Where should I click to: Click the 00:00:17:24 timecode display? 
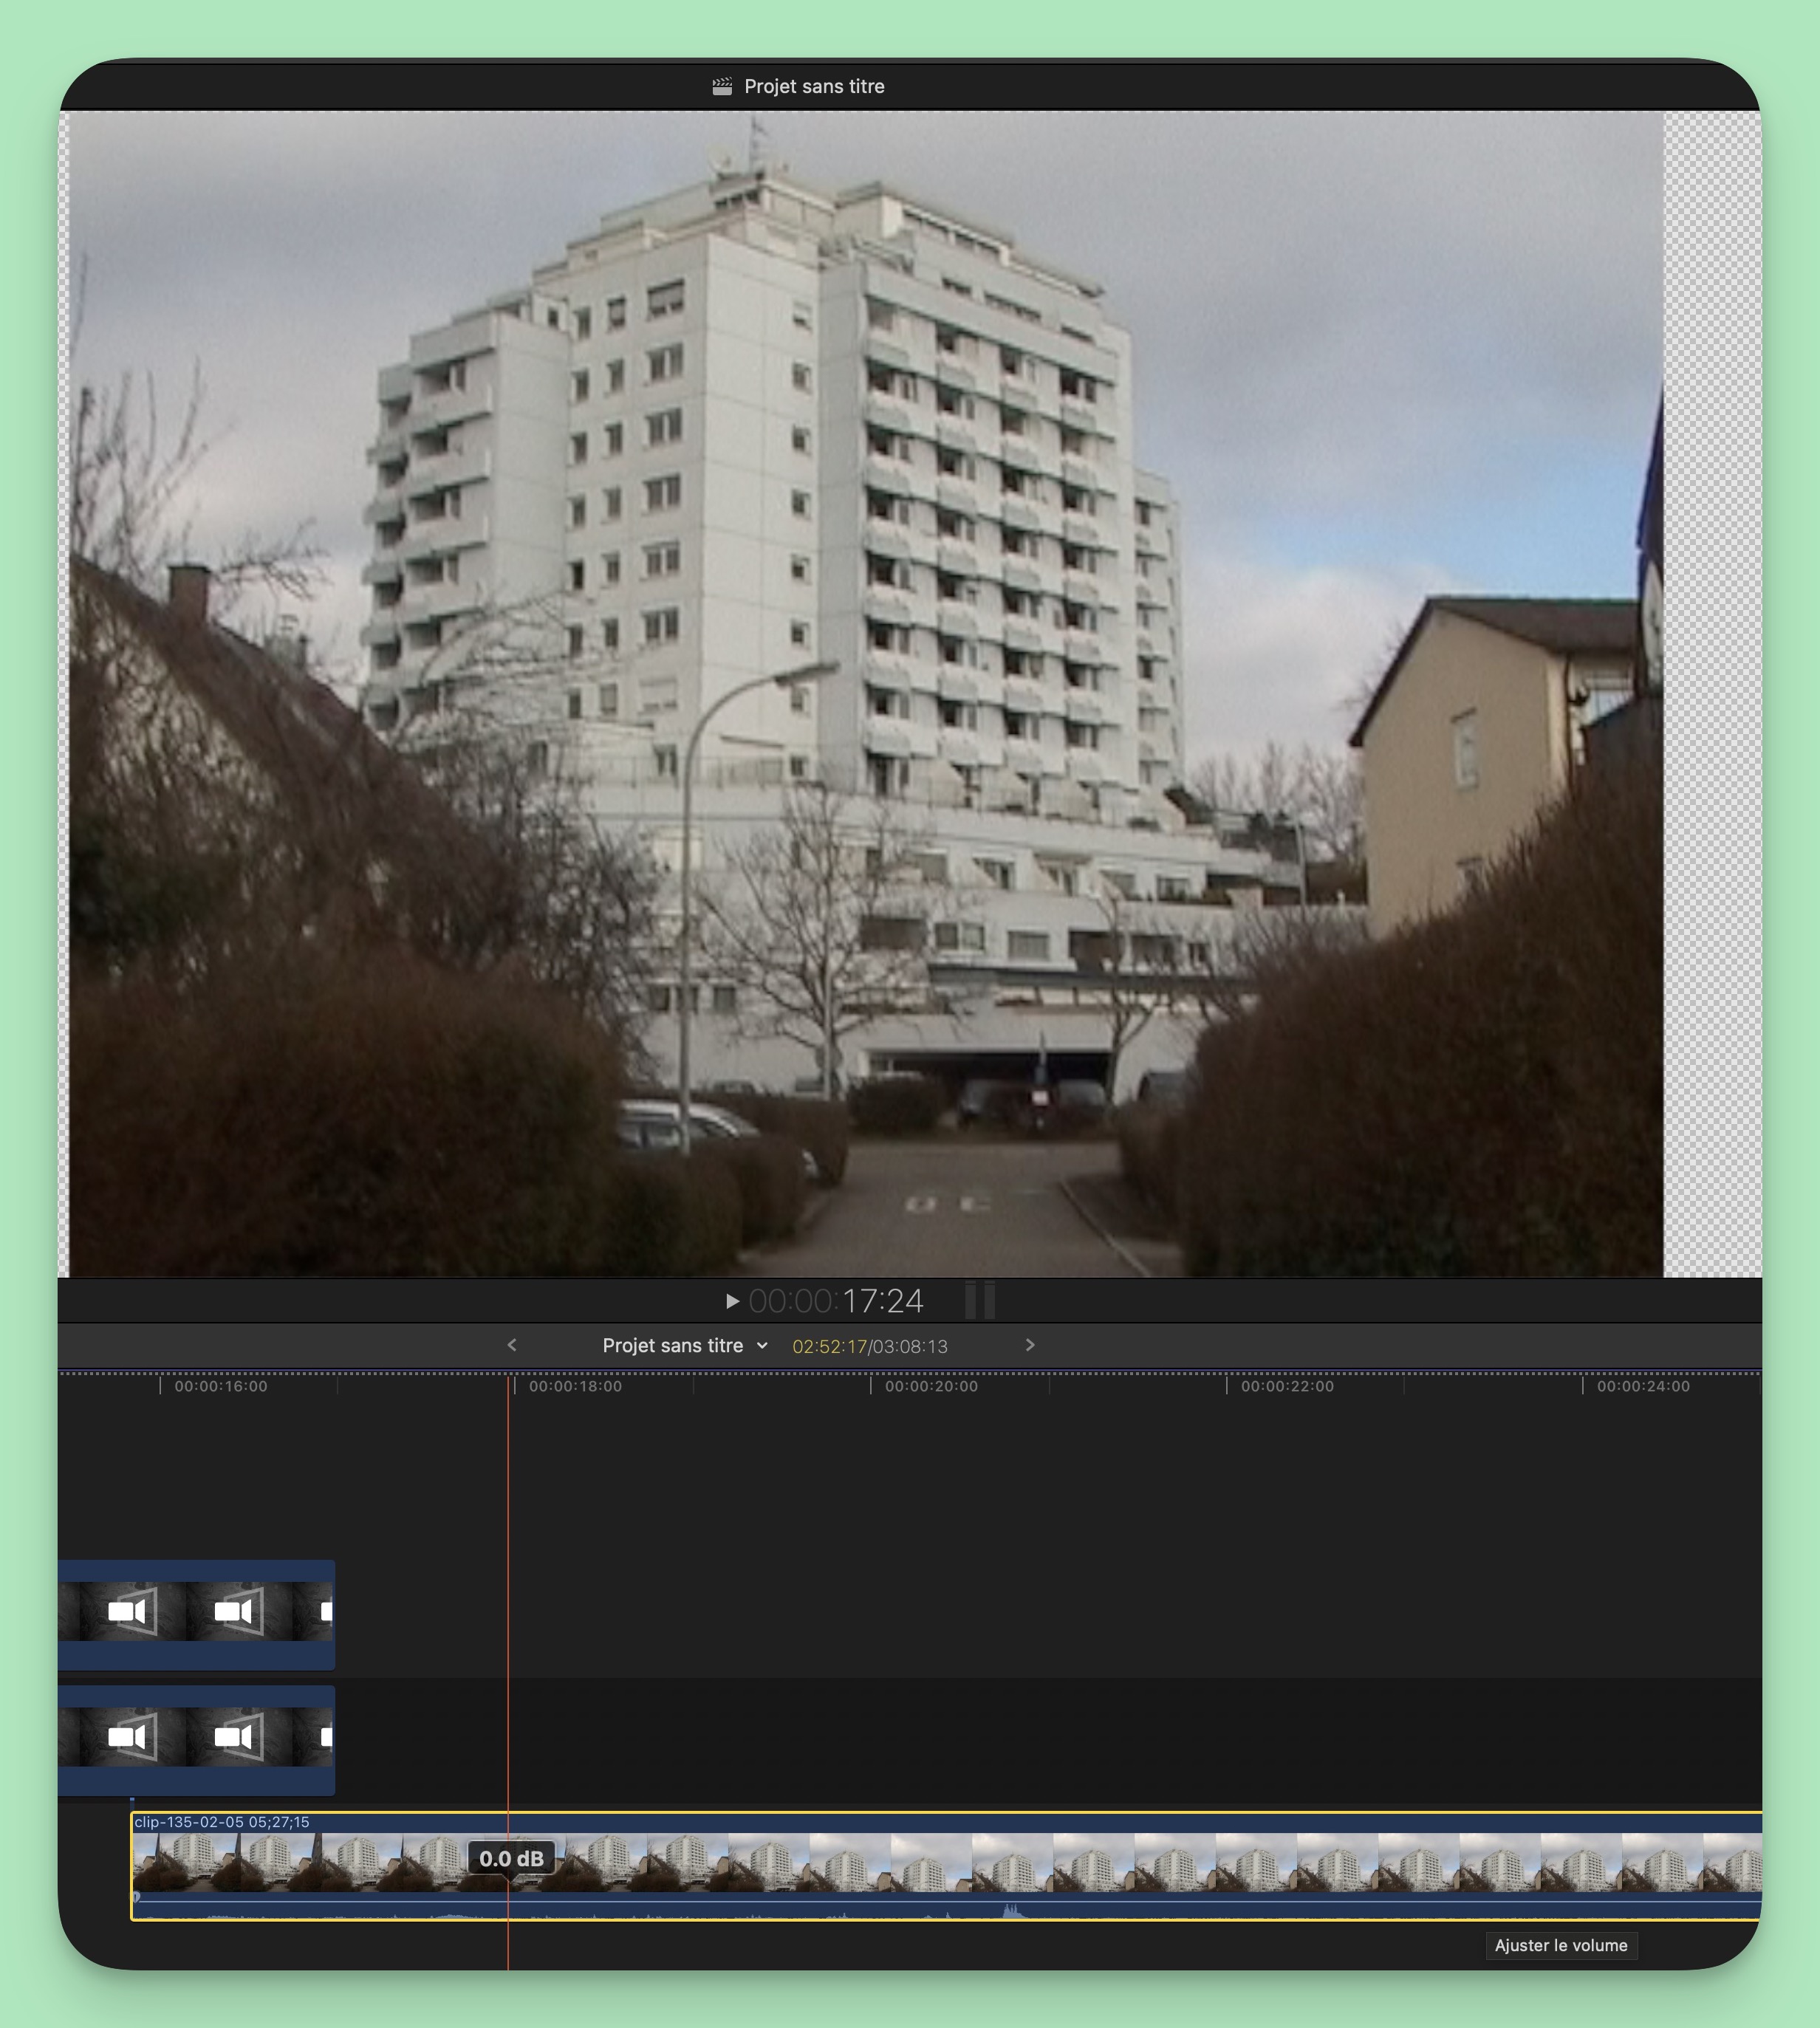[x=836, y=1301]
